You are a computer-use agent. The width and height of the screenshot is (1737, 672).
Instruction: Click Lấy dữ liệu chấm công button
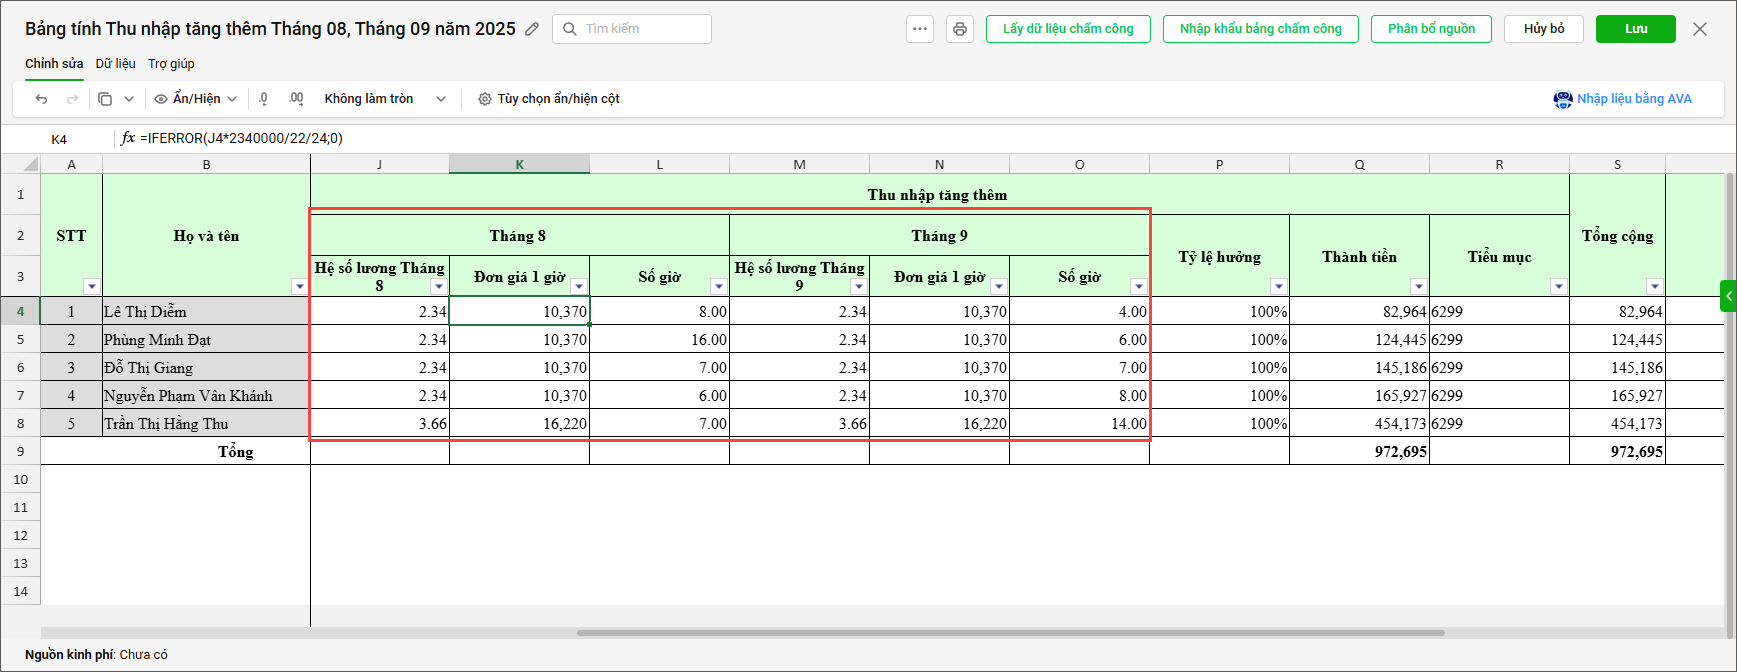(1068, 29)
